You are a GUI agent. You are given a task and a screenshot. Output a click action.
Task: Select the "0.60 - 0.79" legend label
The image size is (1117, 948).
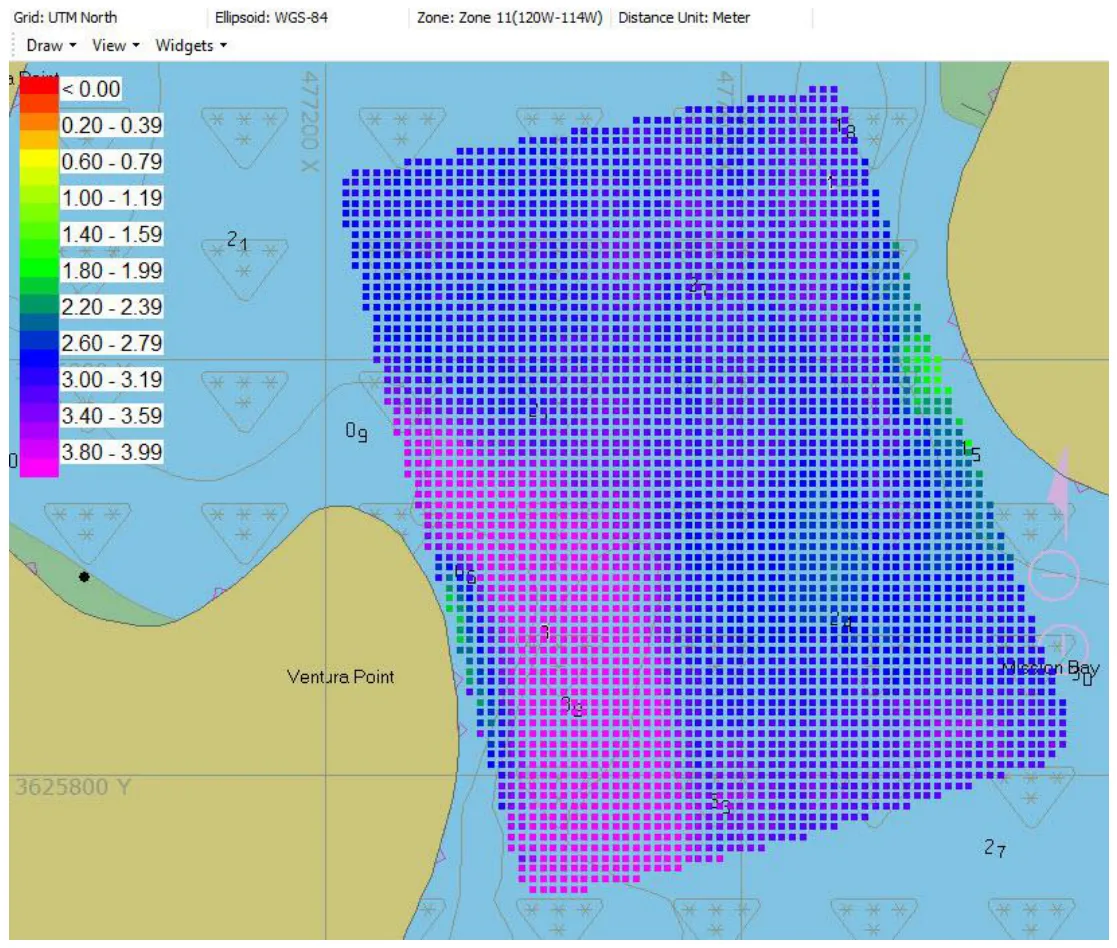tap(112, 162)
